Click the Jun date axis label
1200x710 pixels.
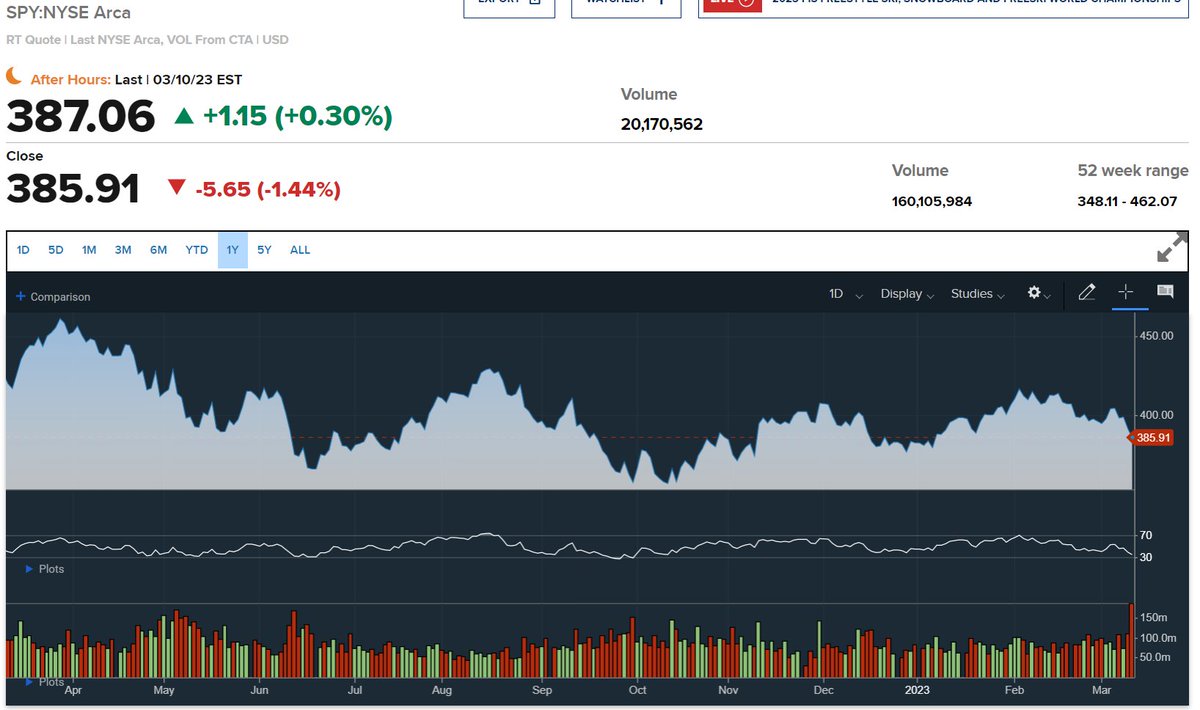[x=259, y=690]
